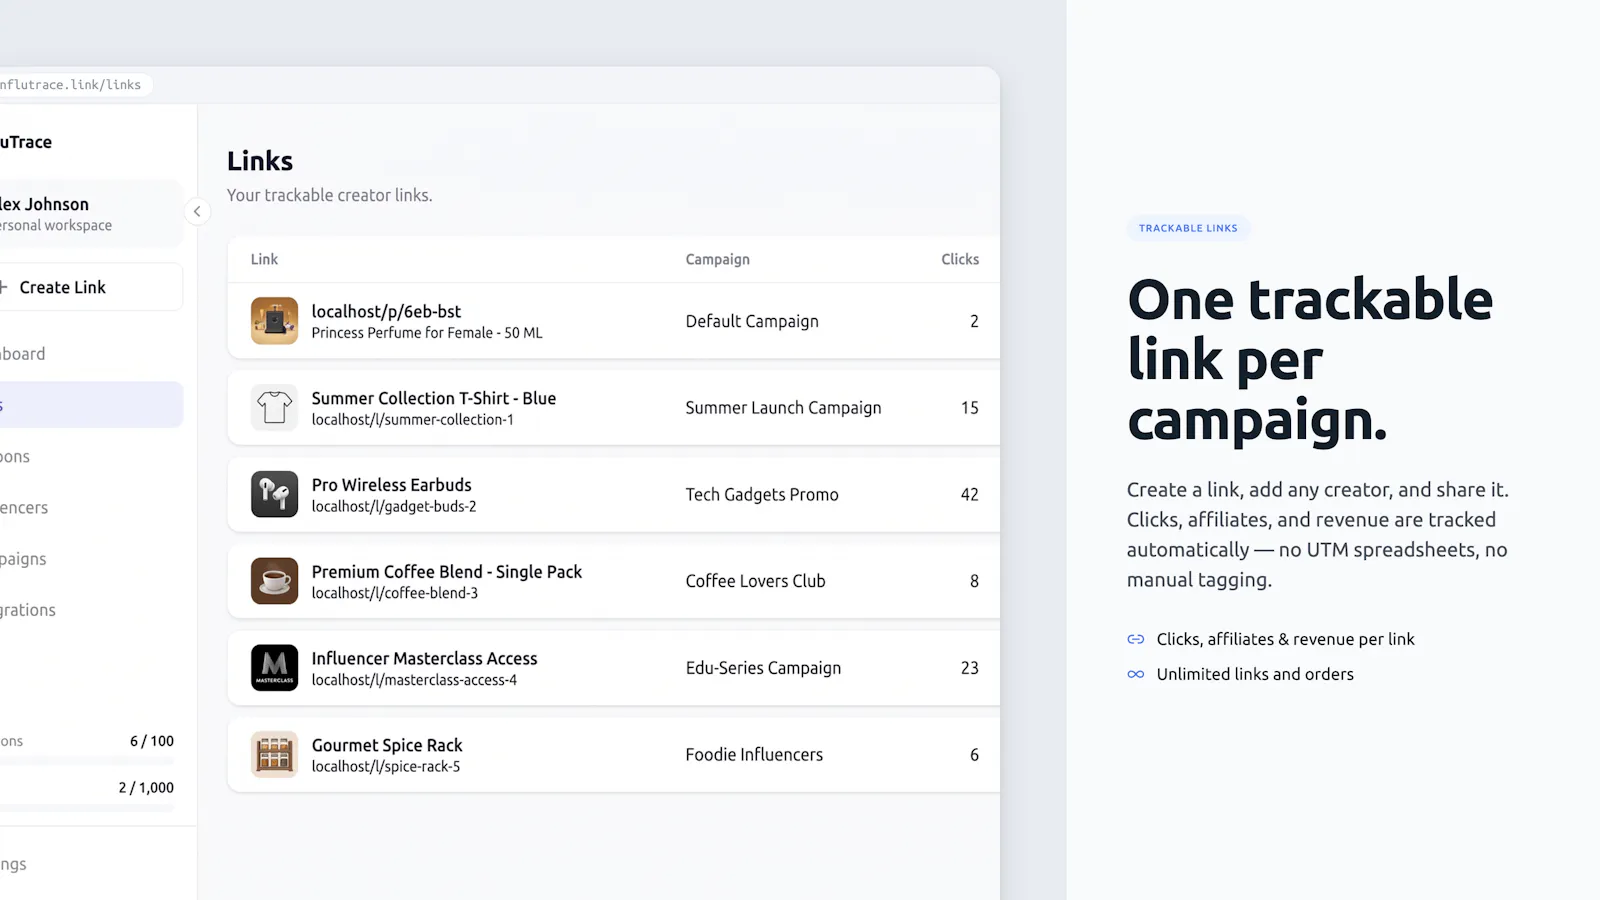This screenshot has height=900, width=1600.
Task: Select Influencer Masterclass Access link title
Action: [424, 658]
